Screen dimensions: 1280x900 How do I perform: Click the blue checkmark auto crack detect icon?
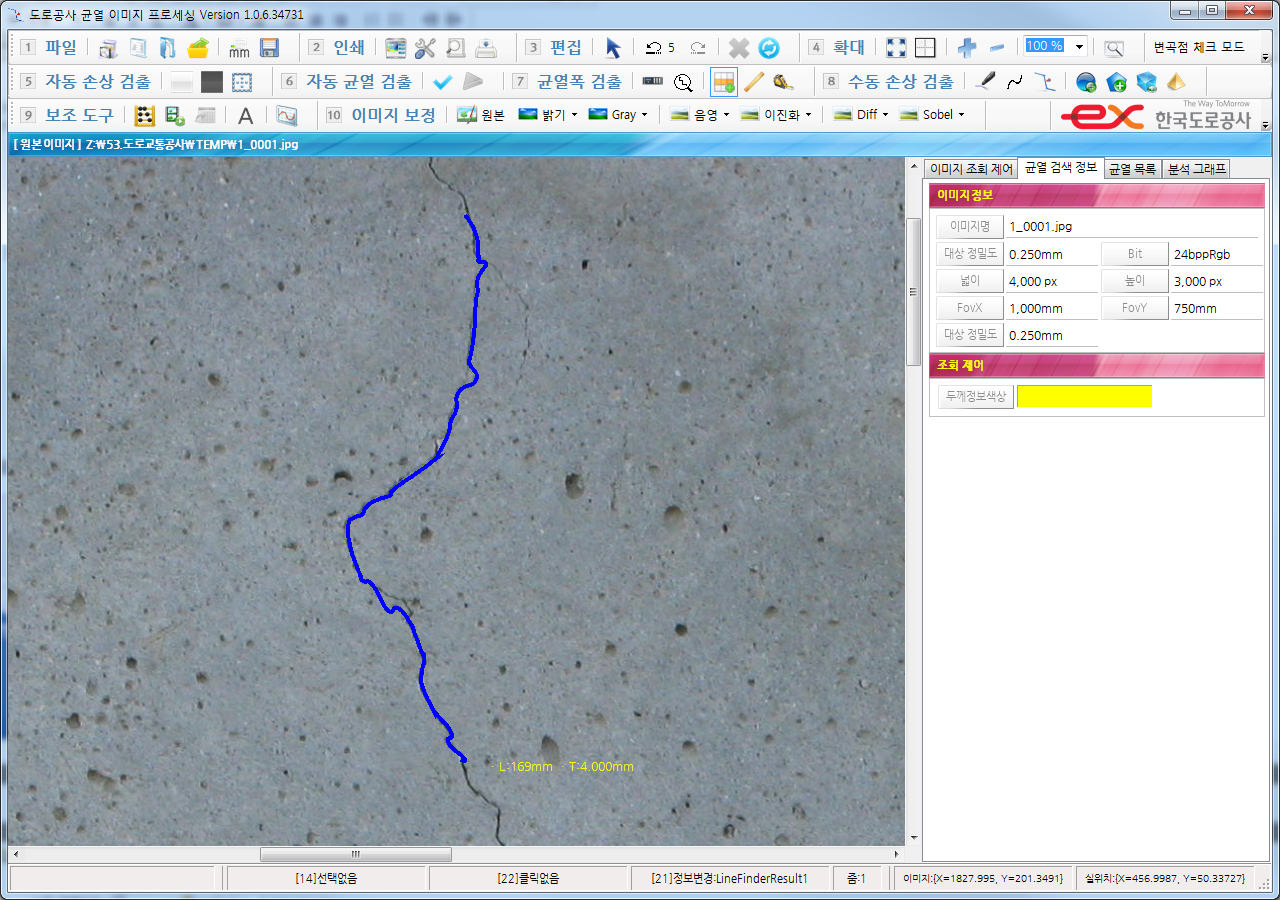point(443,82)
